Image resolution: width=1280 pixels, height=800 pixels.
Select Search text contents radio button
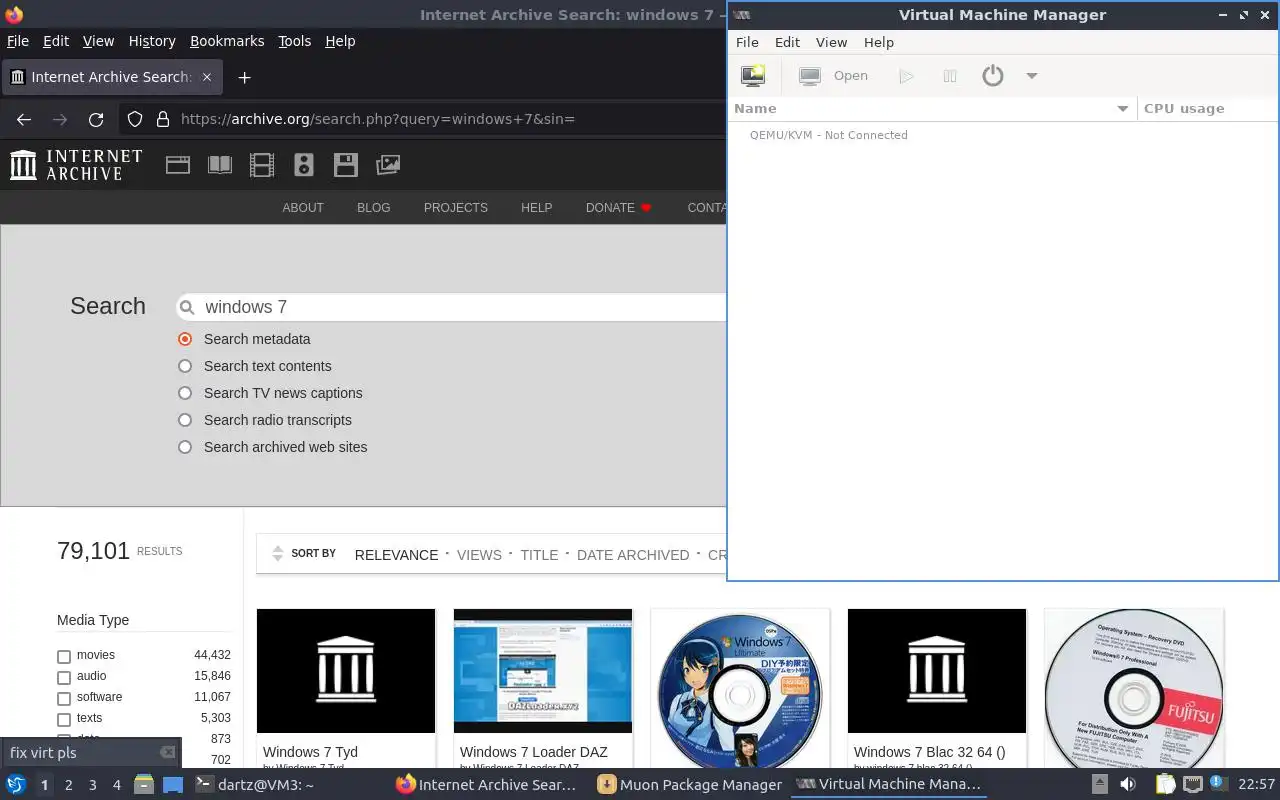185,366
